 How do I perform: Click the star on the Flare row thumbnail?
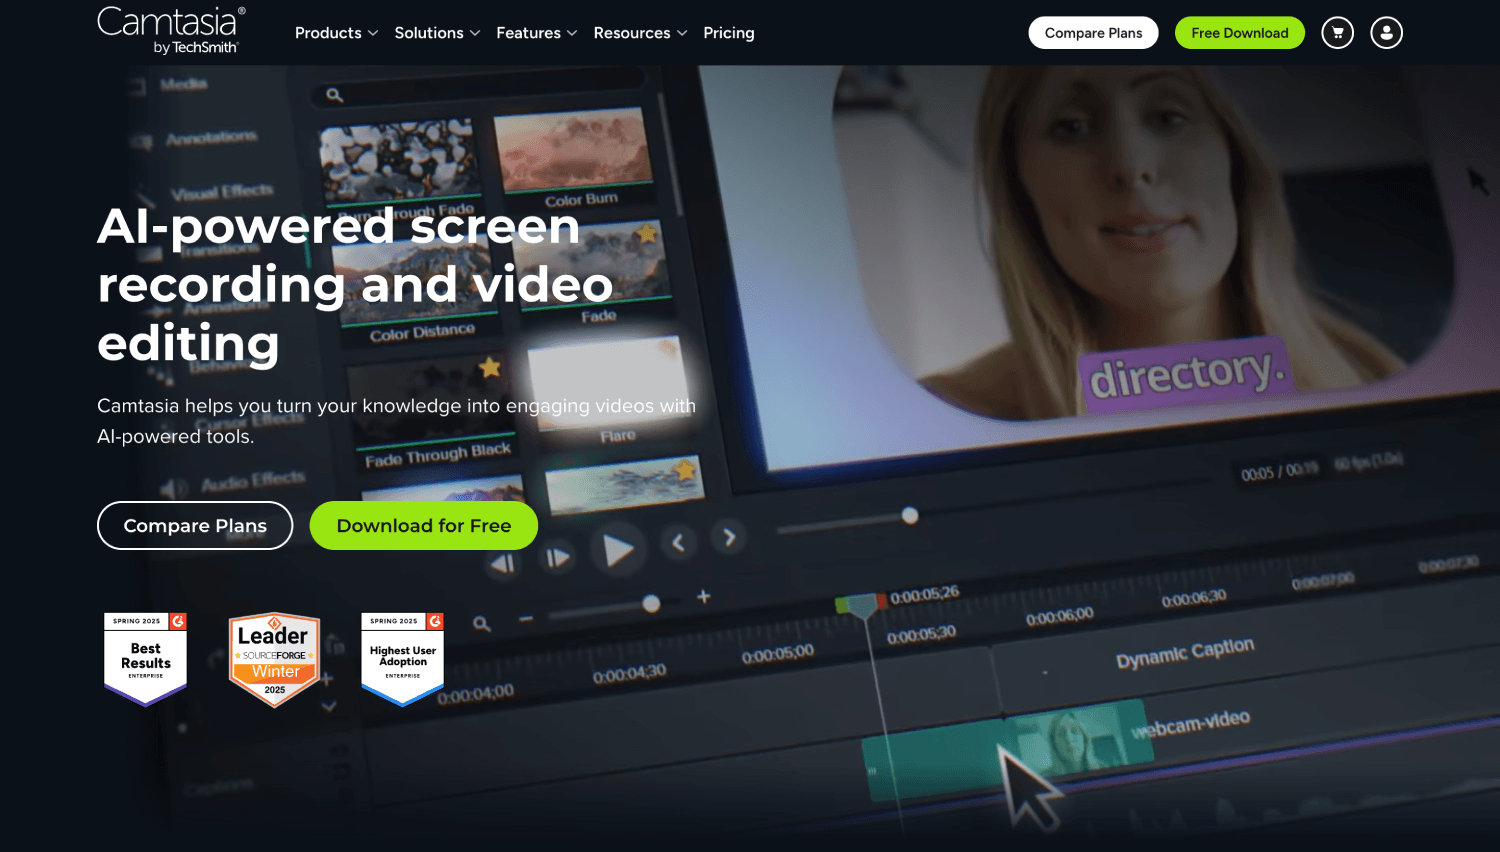[x=490, y=367]
